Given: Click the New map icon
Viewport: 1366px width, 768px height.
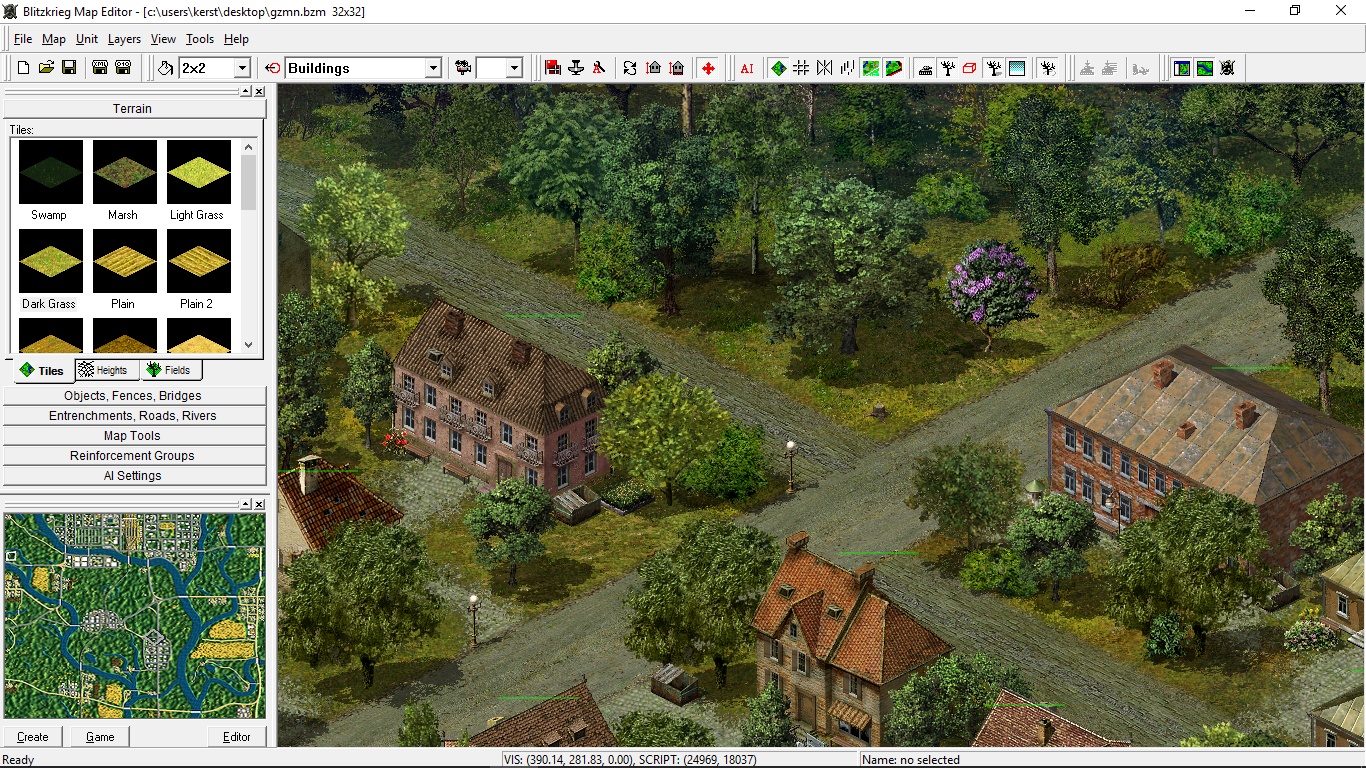Looking at the screenshot, I should tap(23, 68).
